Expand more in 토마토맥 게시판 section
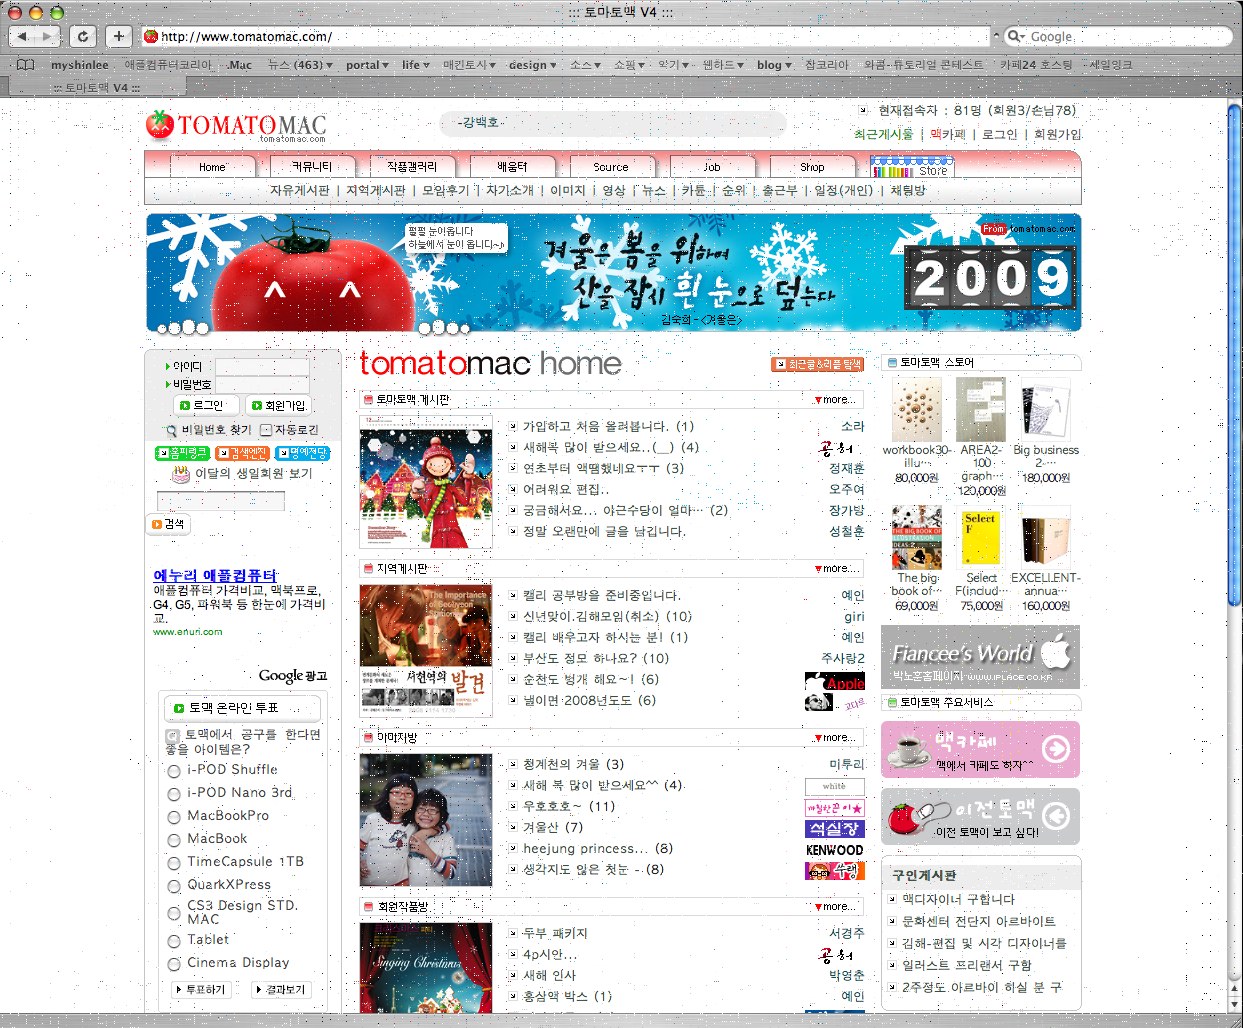1243x1028 pixels. tap(835, 400)
